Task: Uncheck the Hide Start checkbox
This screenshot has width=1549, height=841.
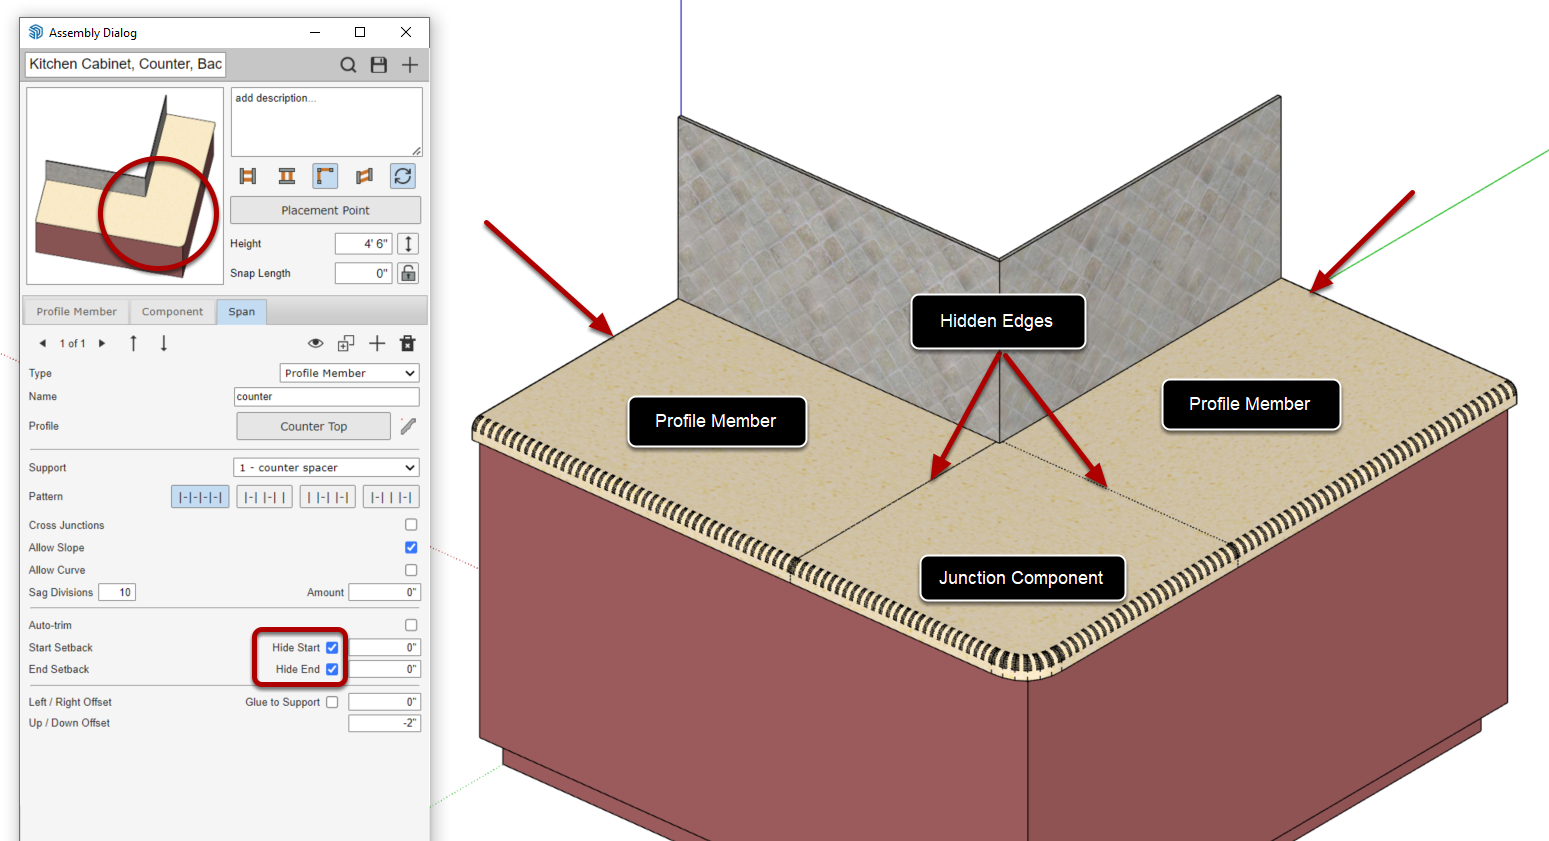Action: click(332, 647)
